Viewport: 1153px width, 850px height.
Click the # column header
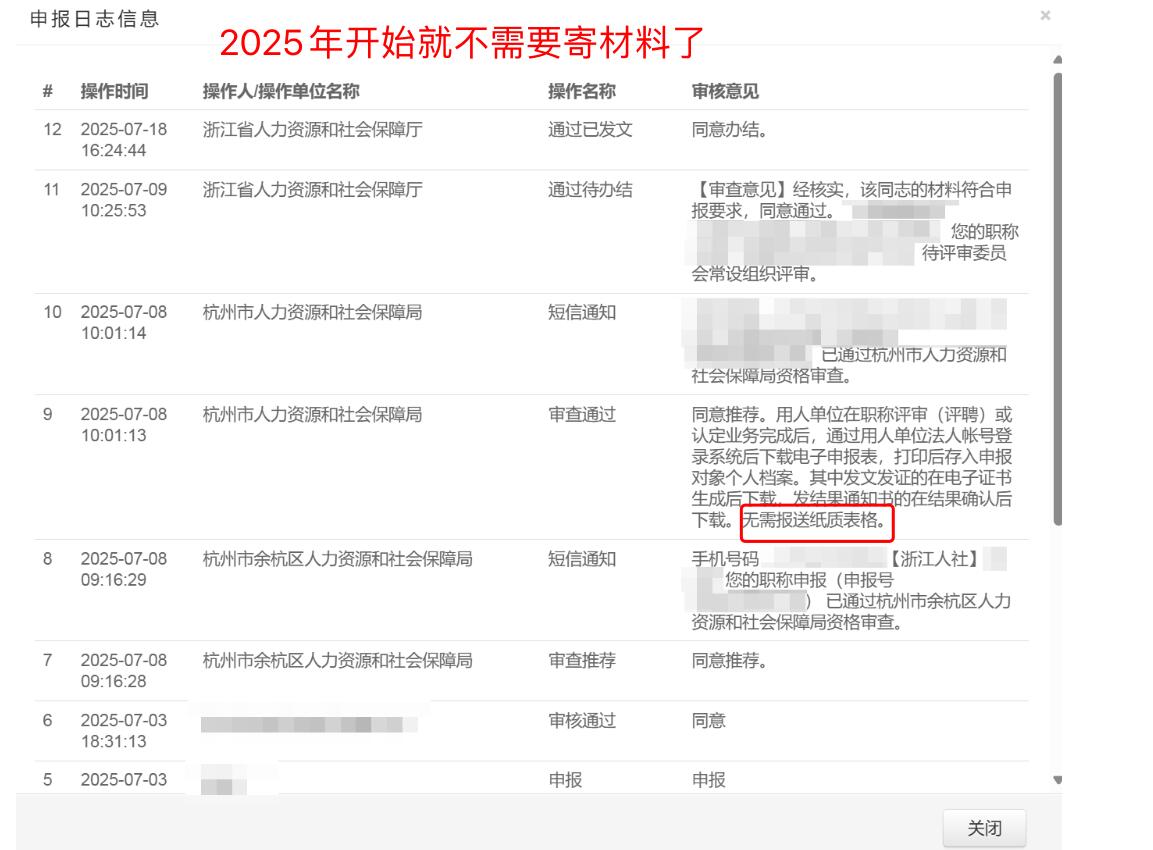coord(48,92)
